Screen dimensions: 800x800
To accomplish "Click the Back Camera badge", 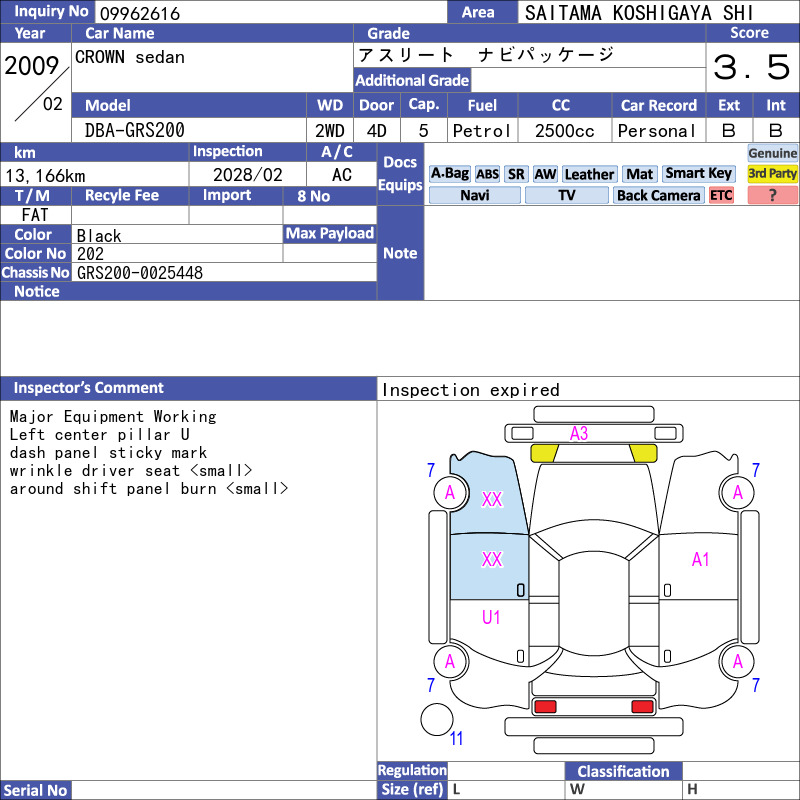I will [x=658, y=195].
